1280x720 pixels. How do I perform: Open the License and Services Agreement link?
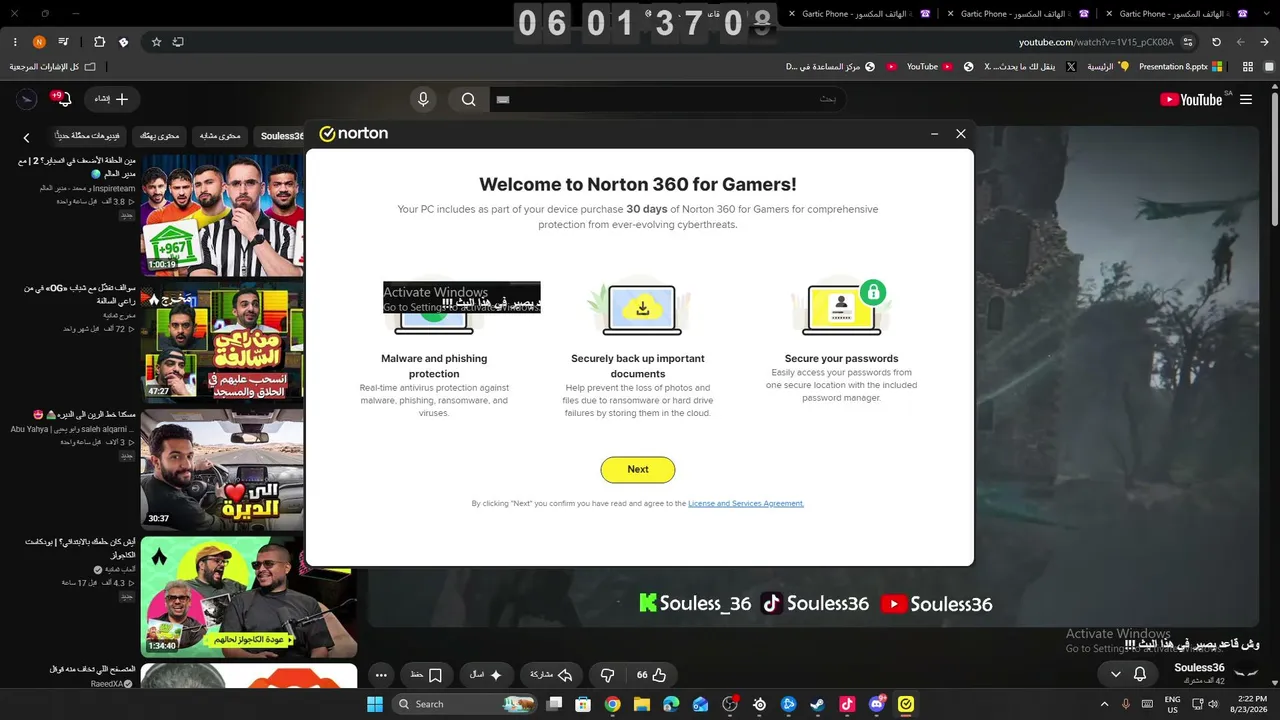pyautogui.click(x=746, y=504)
